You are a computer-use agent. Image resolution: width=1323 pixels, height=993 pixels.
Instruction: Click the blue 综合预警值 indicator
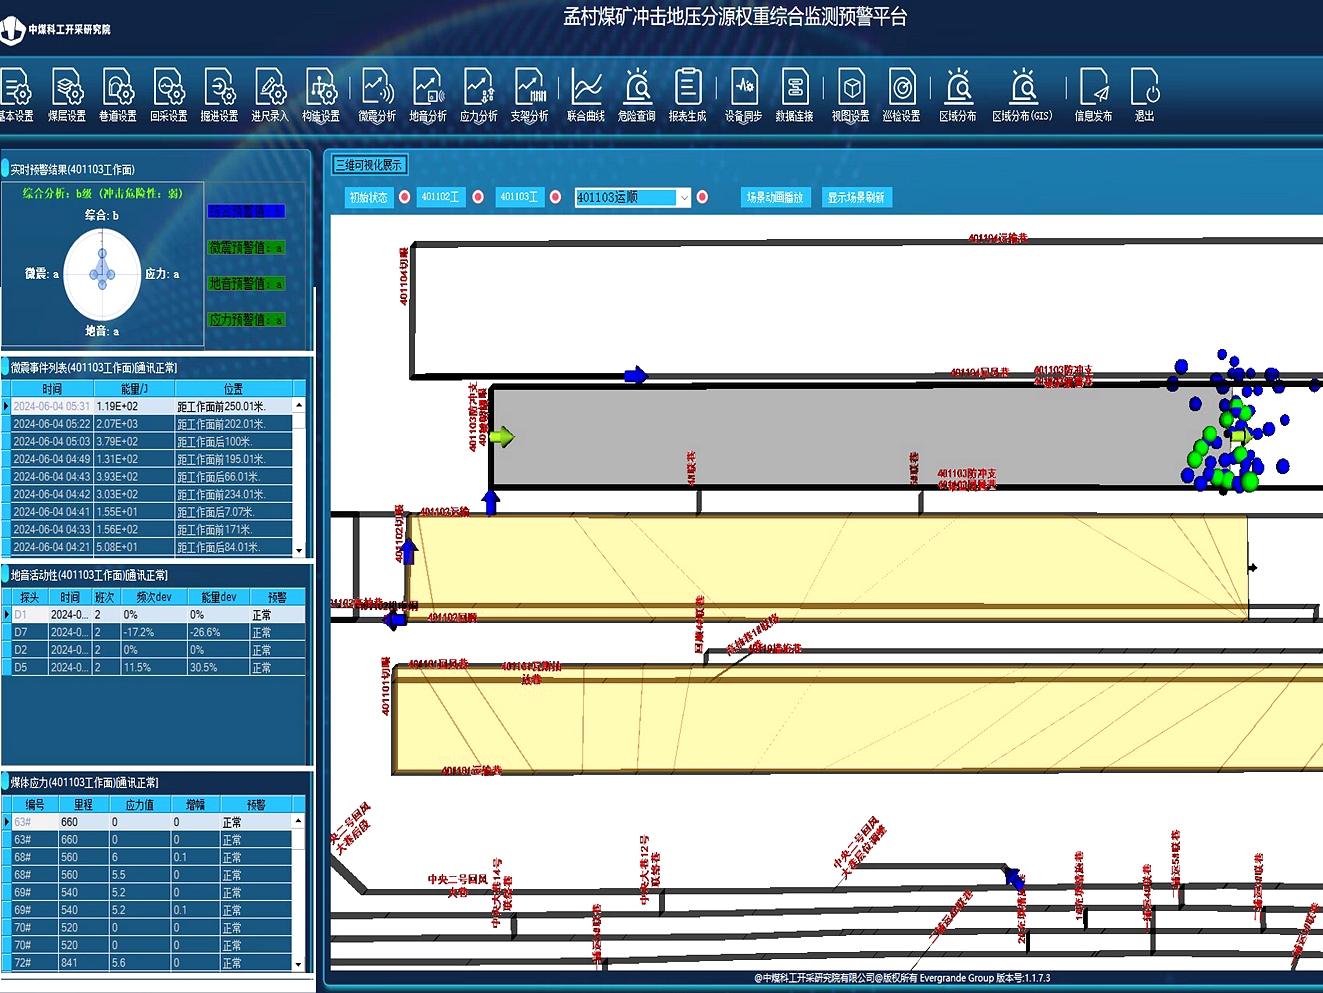246,212
